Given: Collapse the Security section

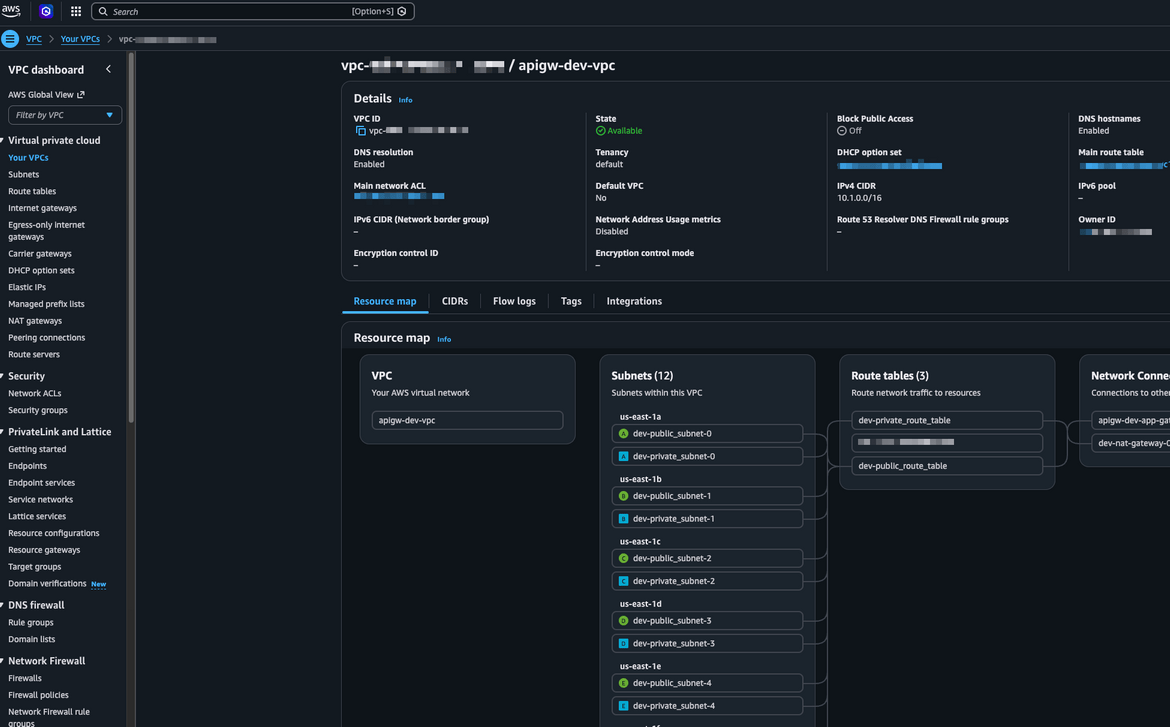Looking at the screenshot, I should (2, 376).
